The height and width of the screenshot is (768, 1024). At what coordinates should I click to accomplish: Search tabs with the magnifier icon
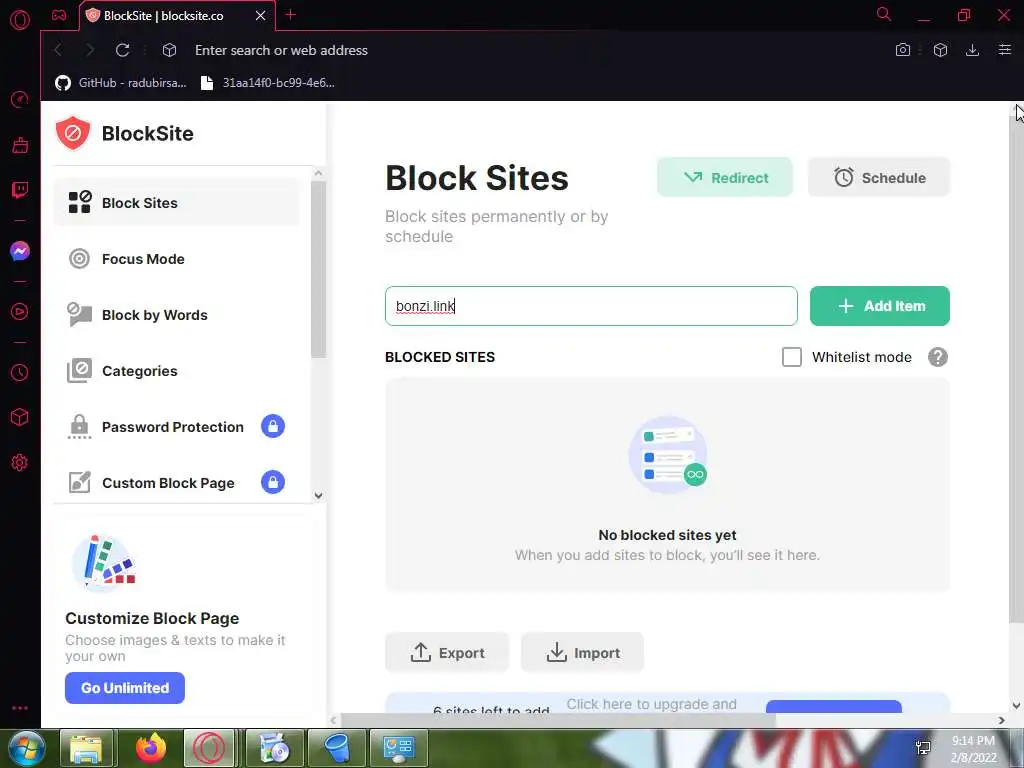(x=884, y=14)
